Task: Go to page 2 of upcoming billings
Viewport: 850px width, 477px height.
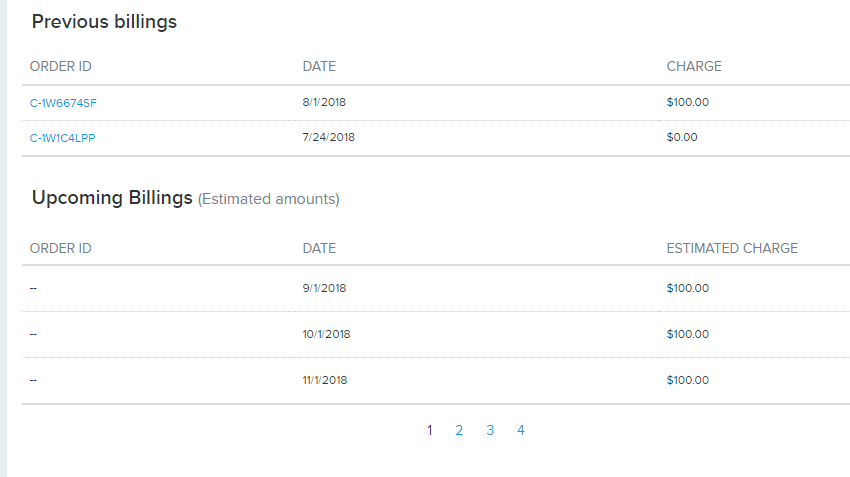Action: tap(459, 430)
